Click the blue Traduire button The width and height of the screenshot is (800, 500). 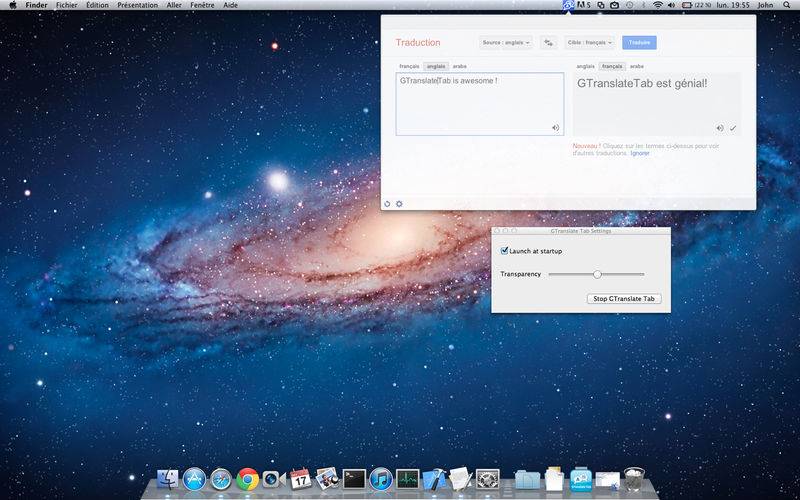point(639,43)
